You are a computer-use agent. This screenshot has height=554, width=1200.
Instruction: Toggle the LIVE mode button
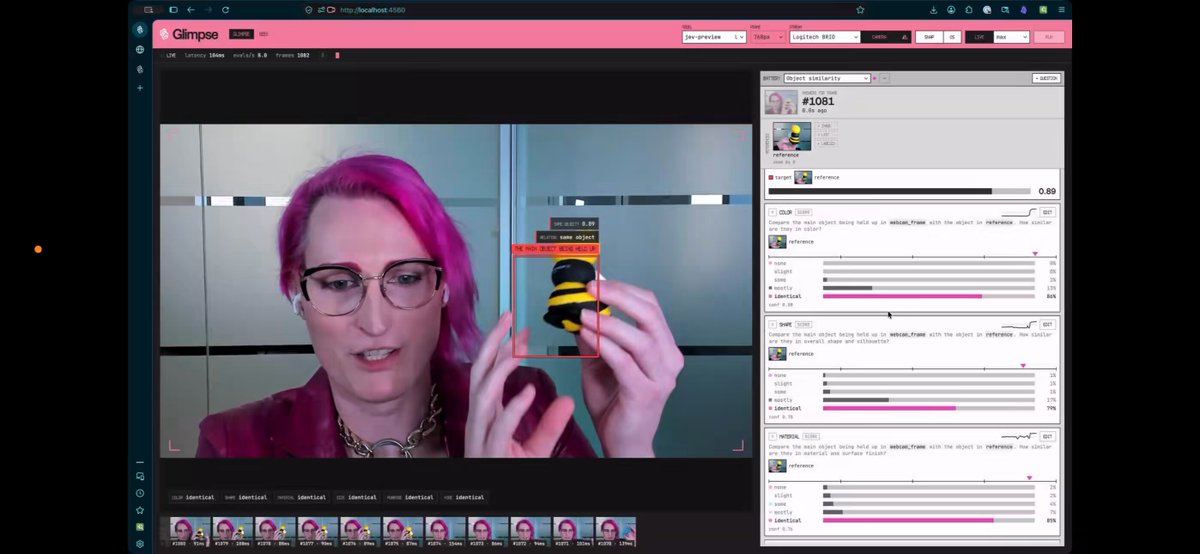click(x=979, y=36)
